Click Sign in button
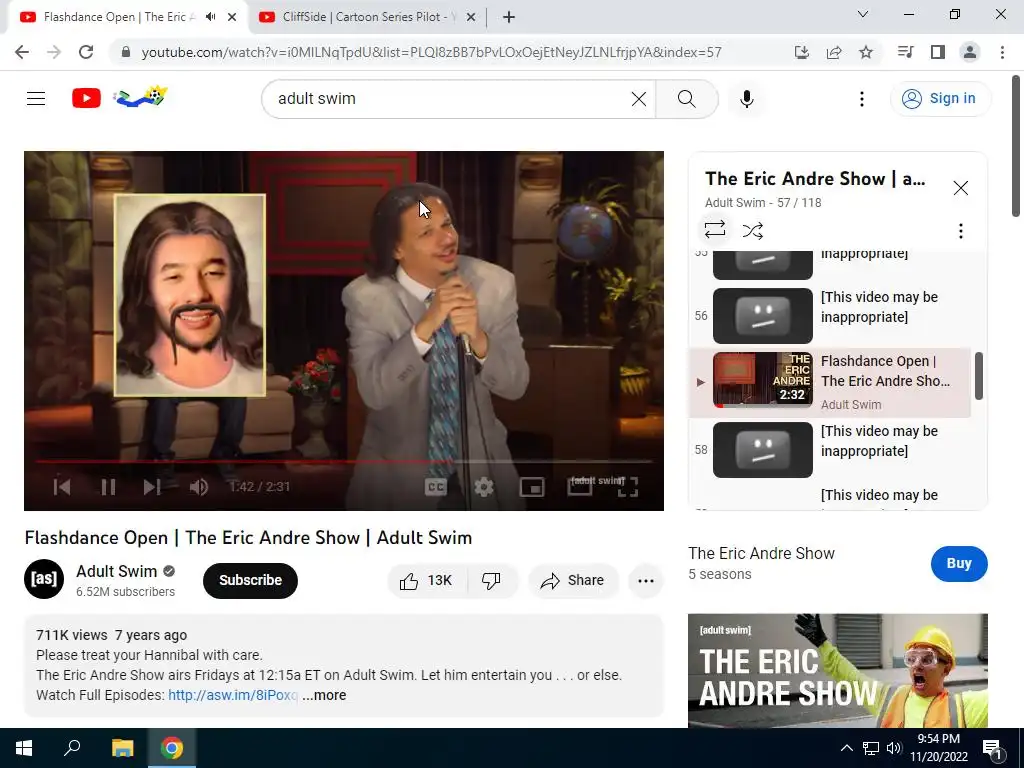Screen dimensions: 1024x768 [x=940, y=99]
